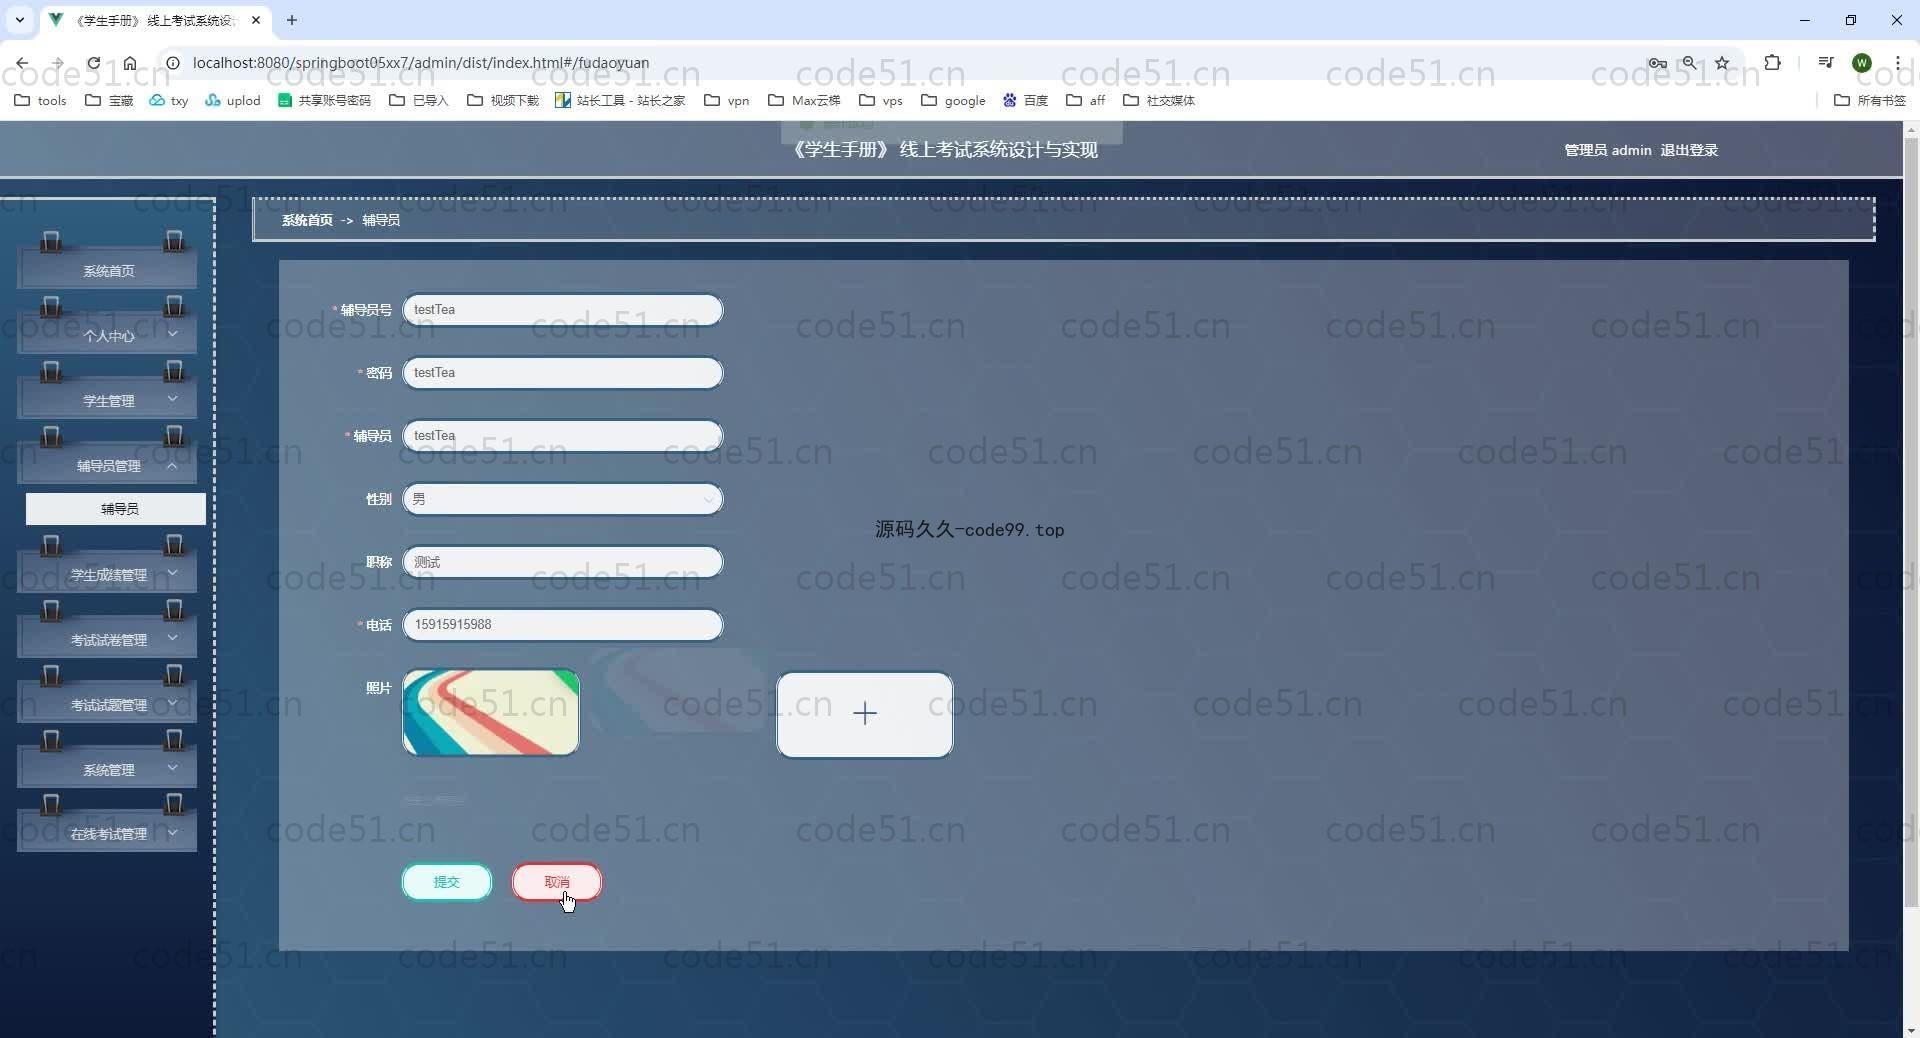Focus the 辅导员 name input field
Screen dimensions: 1920x1038
coord(563,436)
